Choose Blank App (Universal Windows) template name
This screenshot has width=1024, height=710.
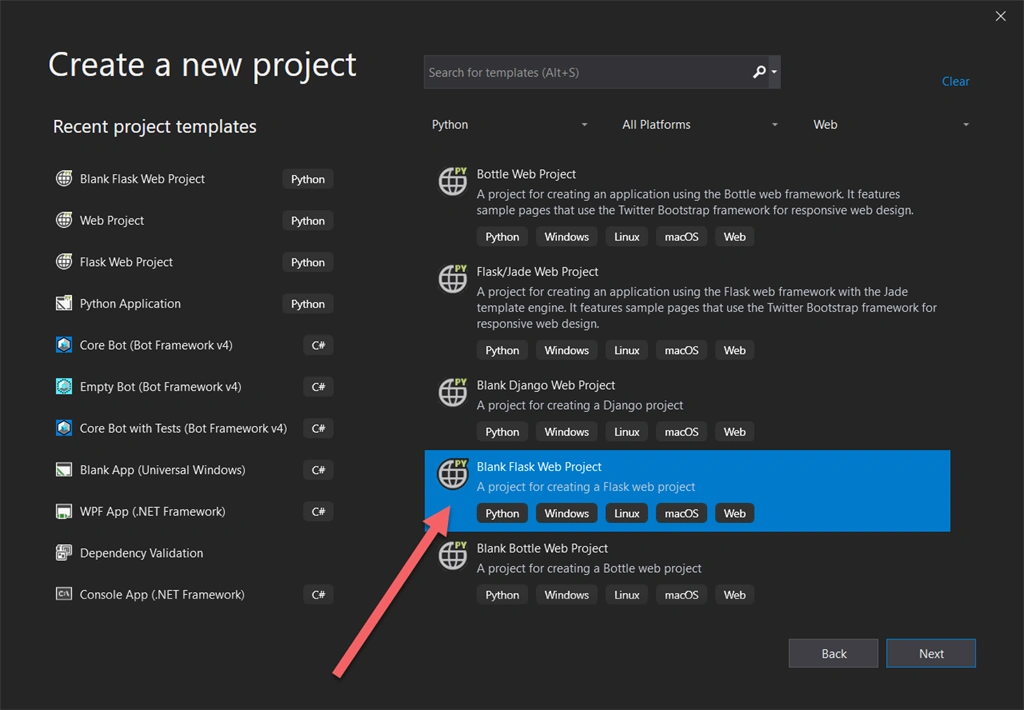point(163,470)
